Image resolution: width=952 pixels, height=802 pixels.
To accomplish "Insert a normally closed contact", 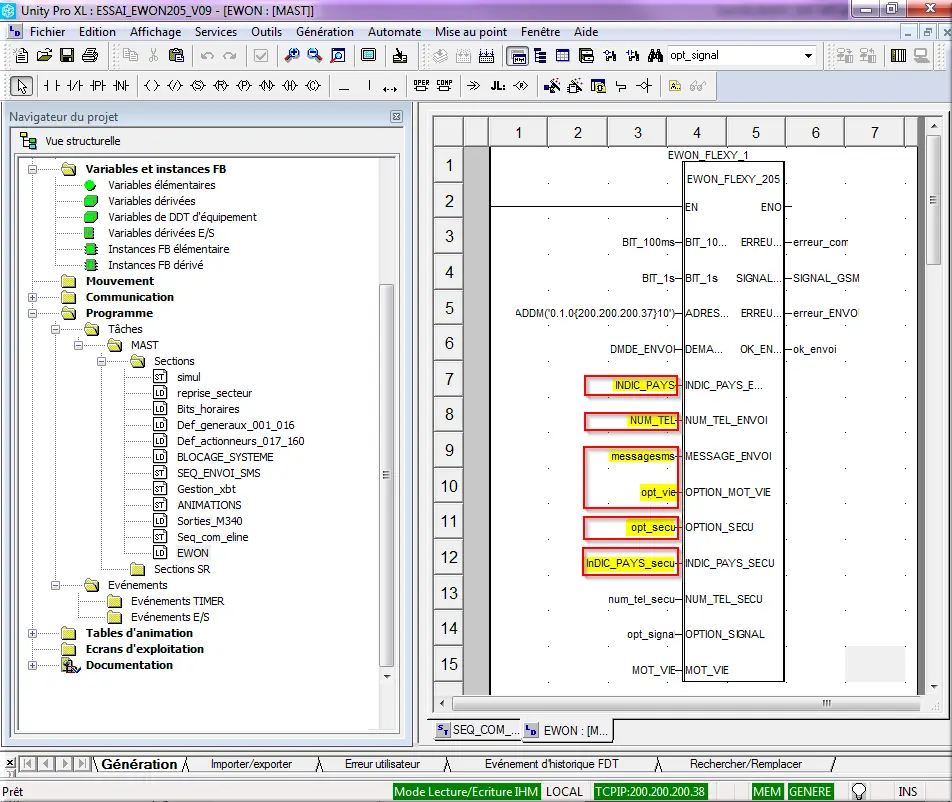I will 75,86.
